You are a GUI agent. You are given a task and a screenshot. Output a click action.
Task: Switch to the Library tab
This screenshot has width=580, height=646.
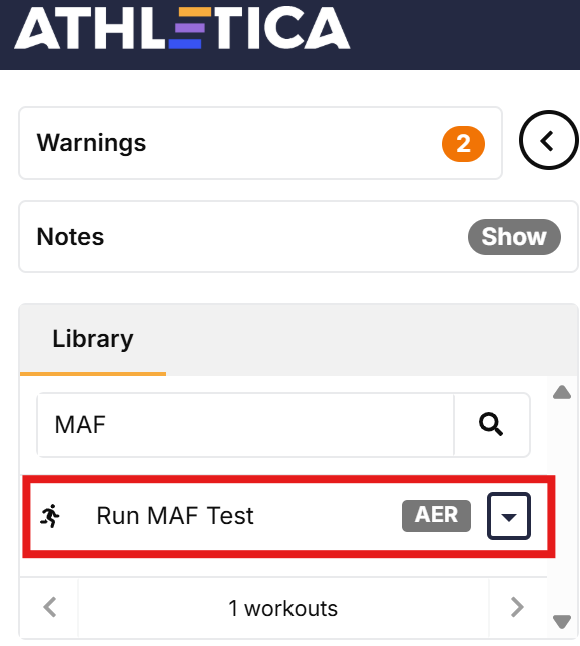93,339
